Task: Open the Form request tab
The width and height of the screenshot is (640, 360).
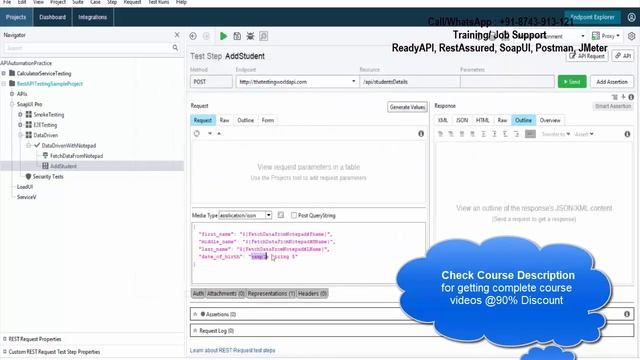Action: click(268, 120)
